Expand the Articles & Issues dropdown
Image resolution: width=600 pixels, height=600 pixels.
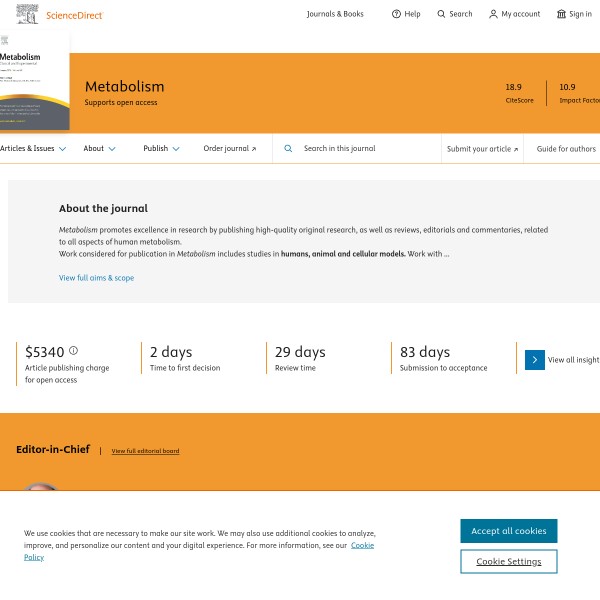click(x=33, y=149)
